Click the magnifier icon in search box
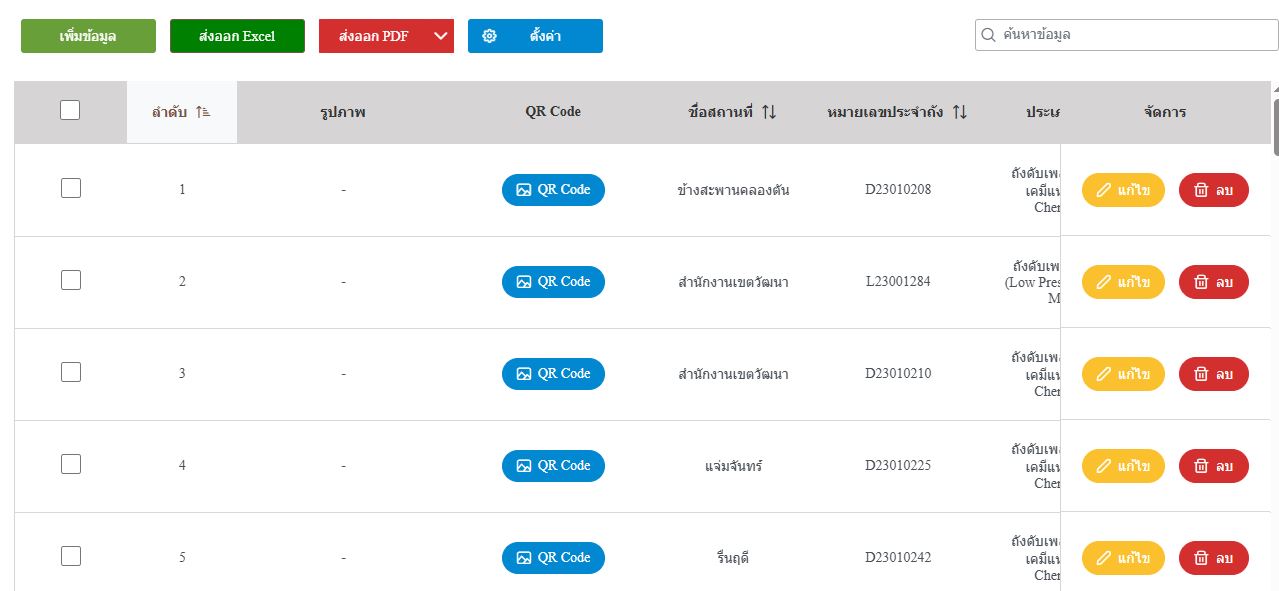Image resolution: width=1279 pixels, height=591 pixels. pyautogui.click(x=988, y=35)
